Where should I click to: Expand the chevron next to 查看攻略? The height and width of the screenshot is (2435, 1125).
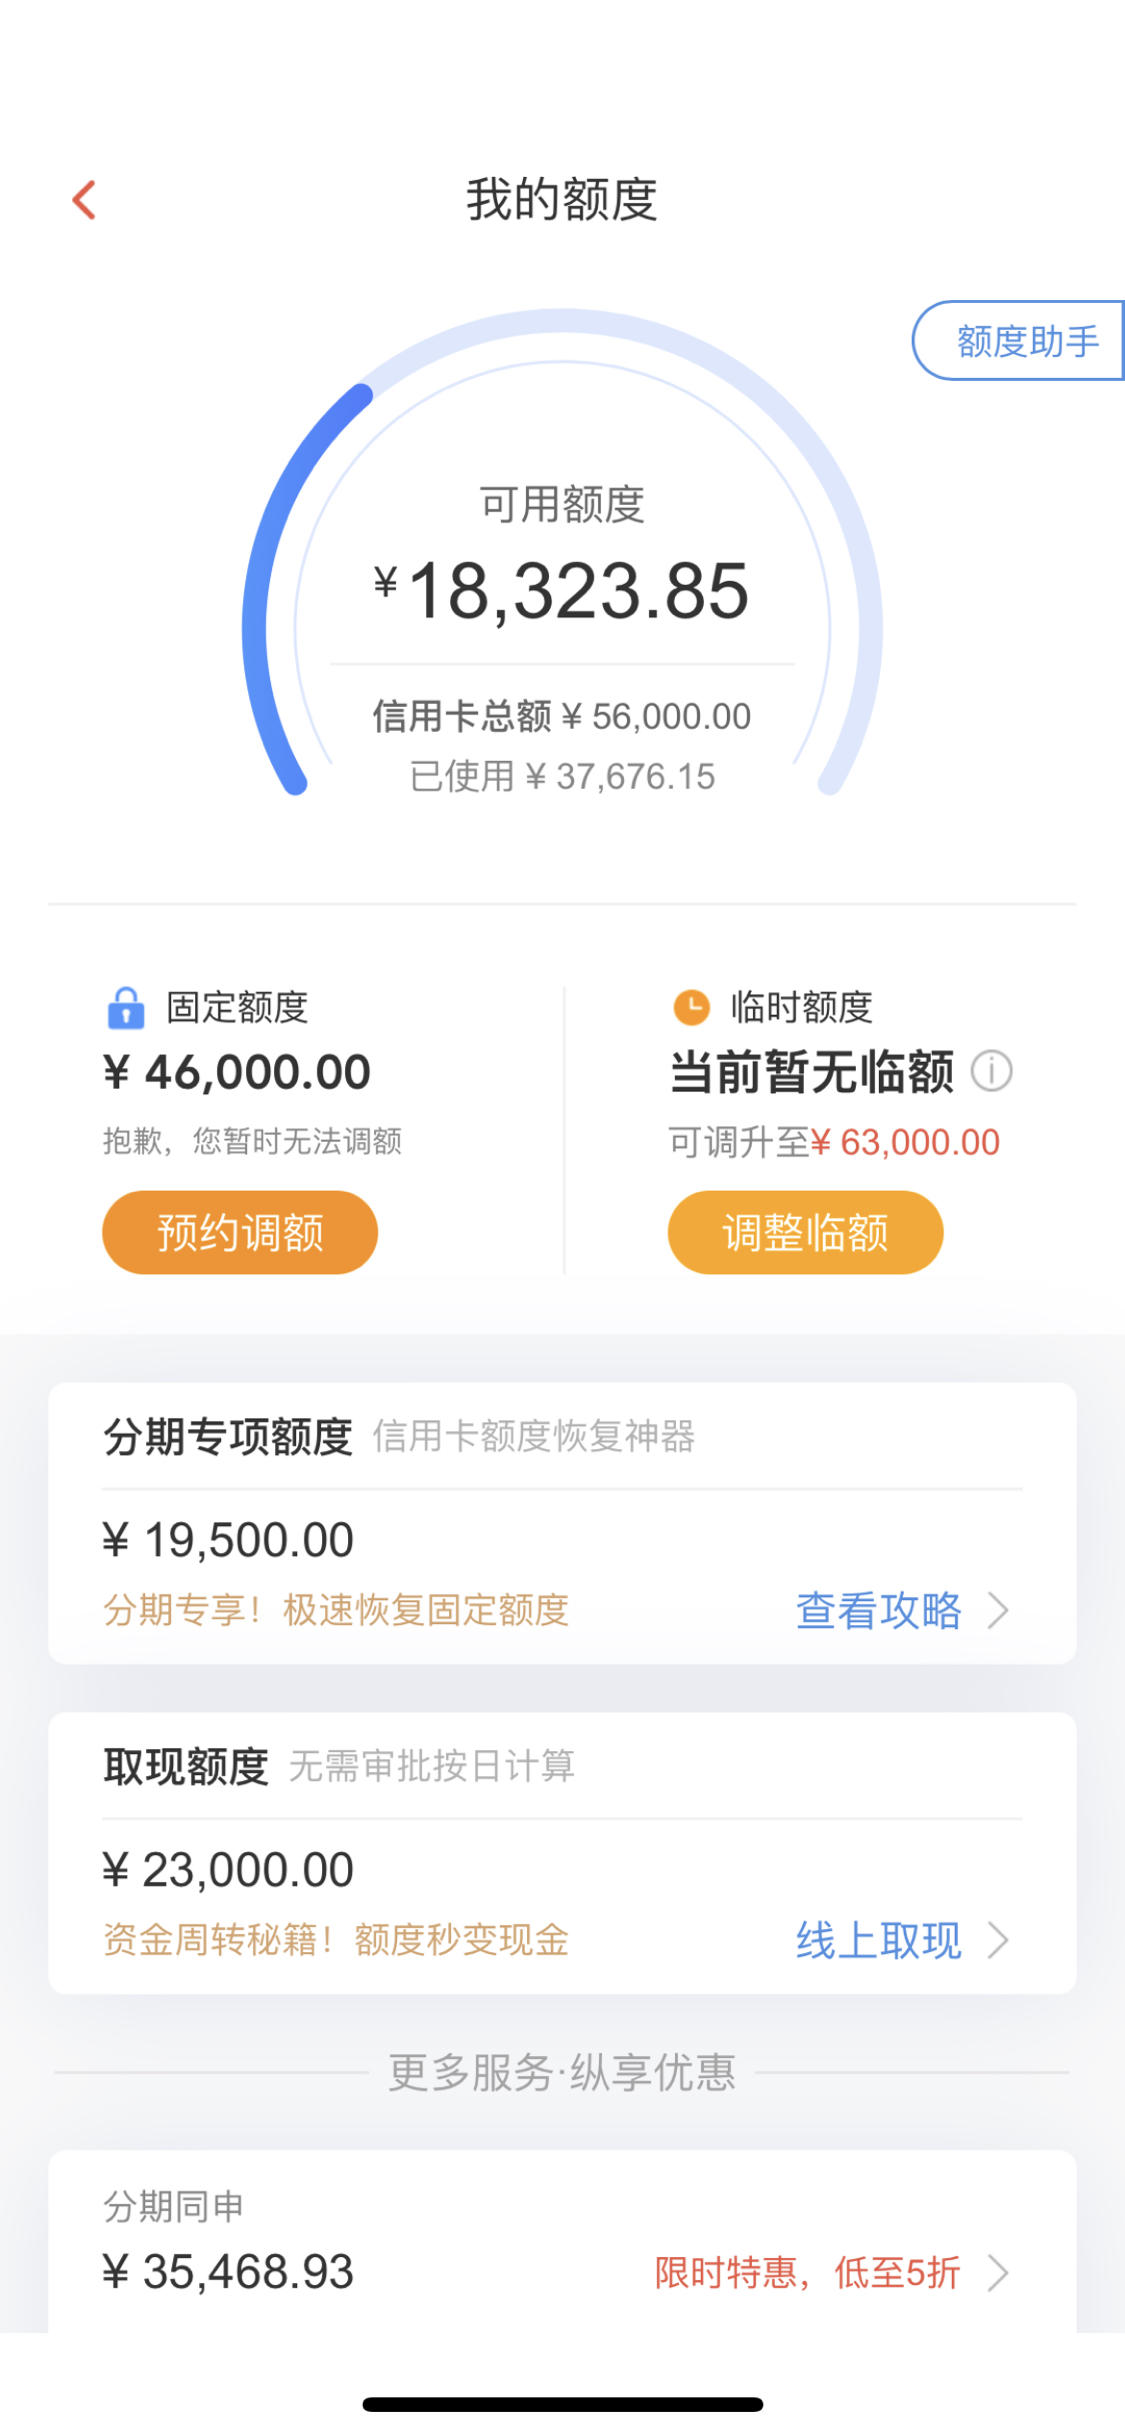pyautogui.click(x=998, y=1611)
